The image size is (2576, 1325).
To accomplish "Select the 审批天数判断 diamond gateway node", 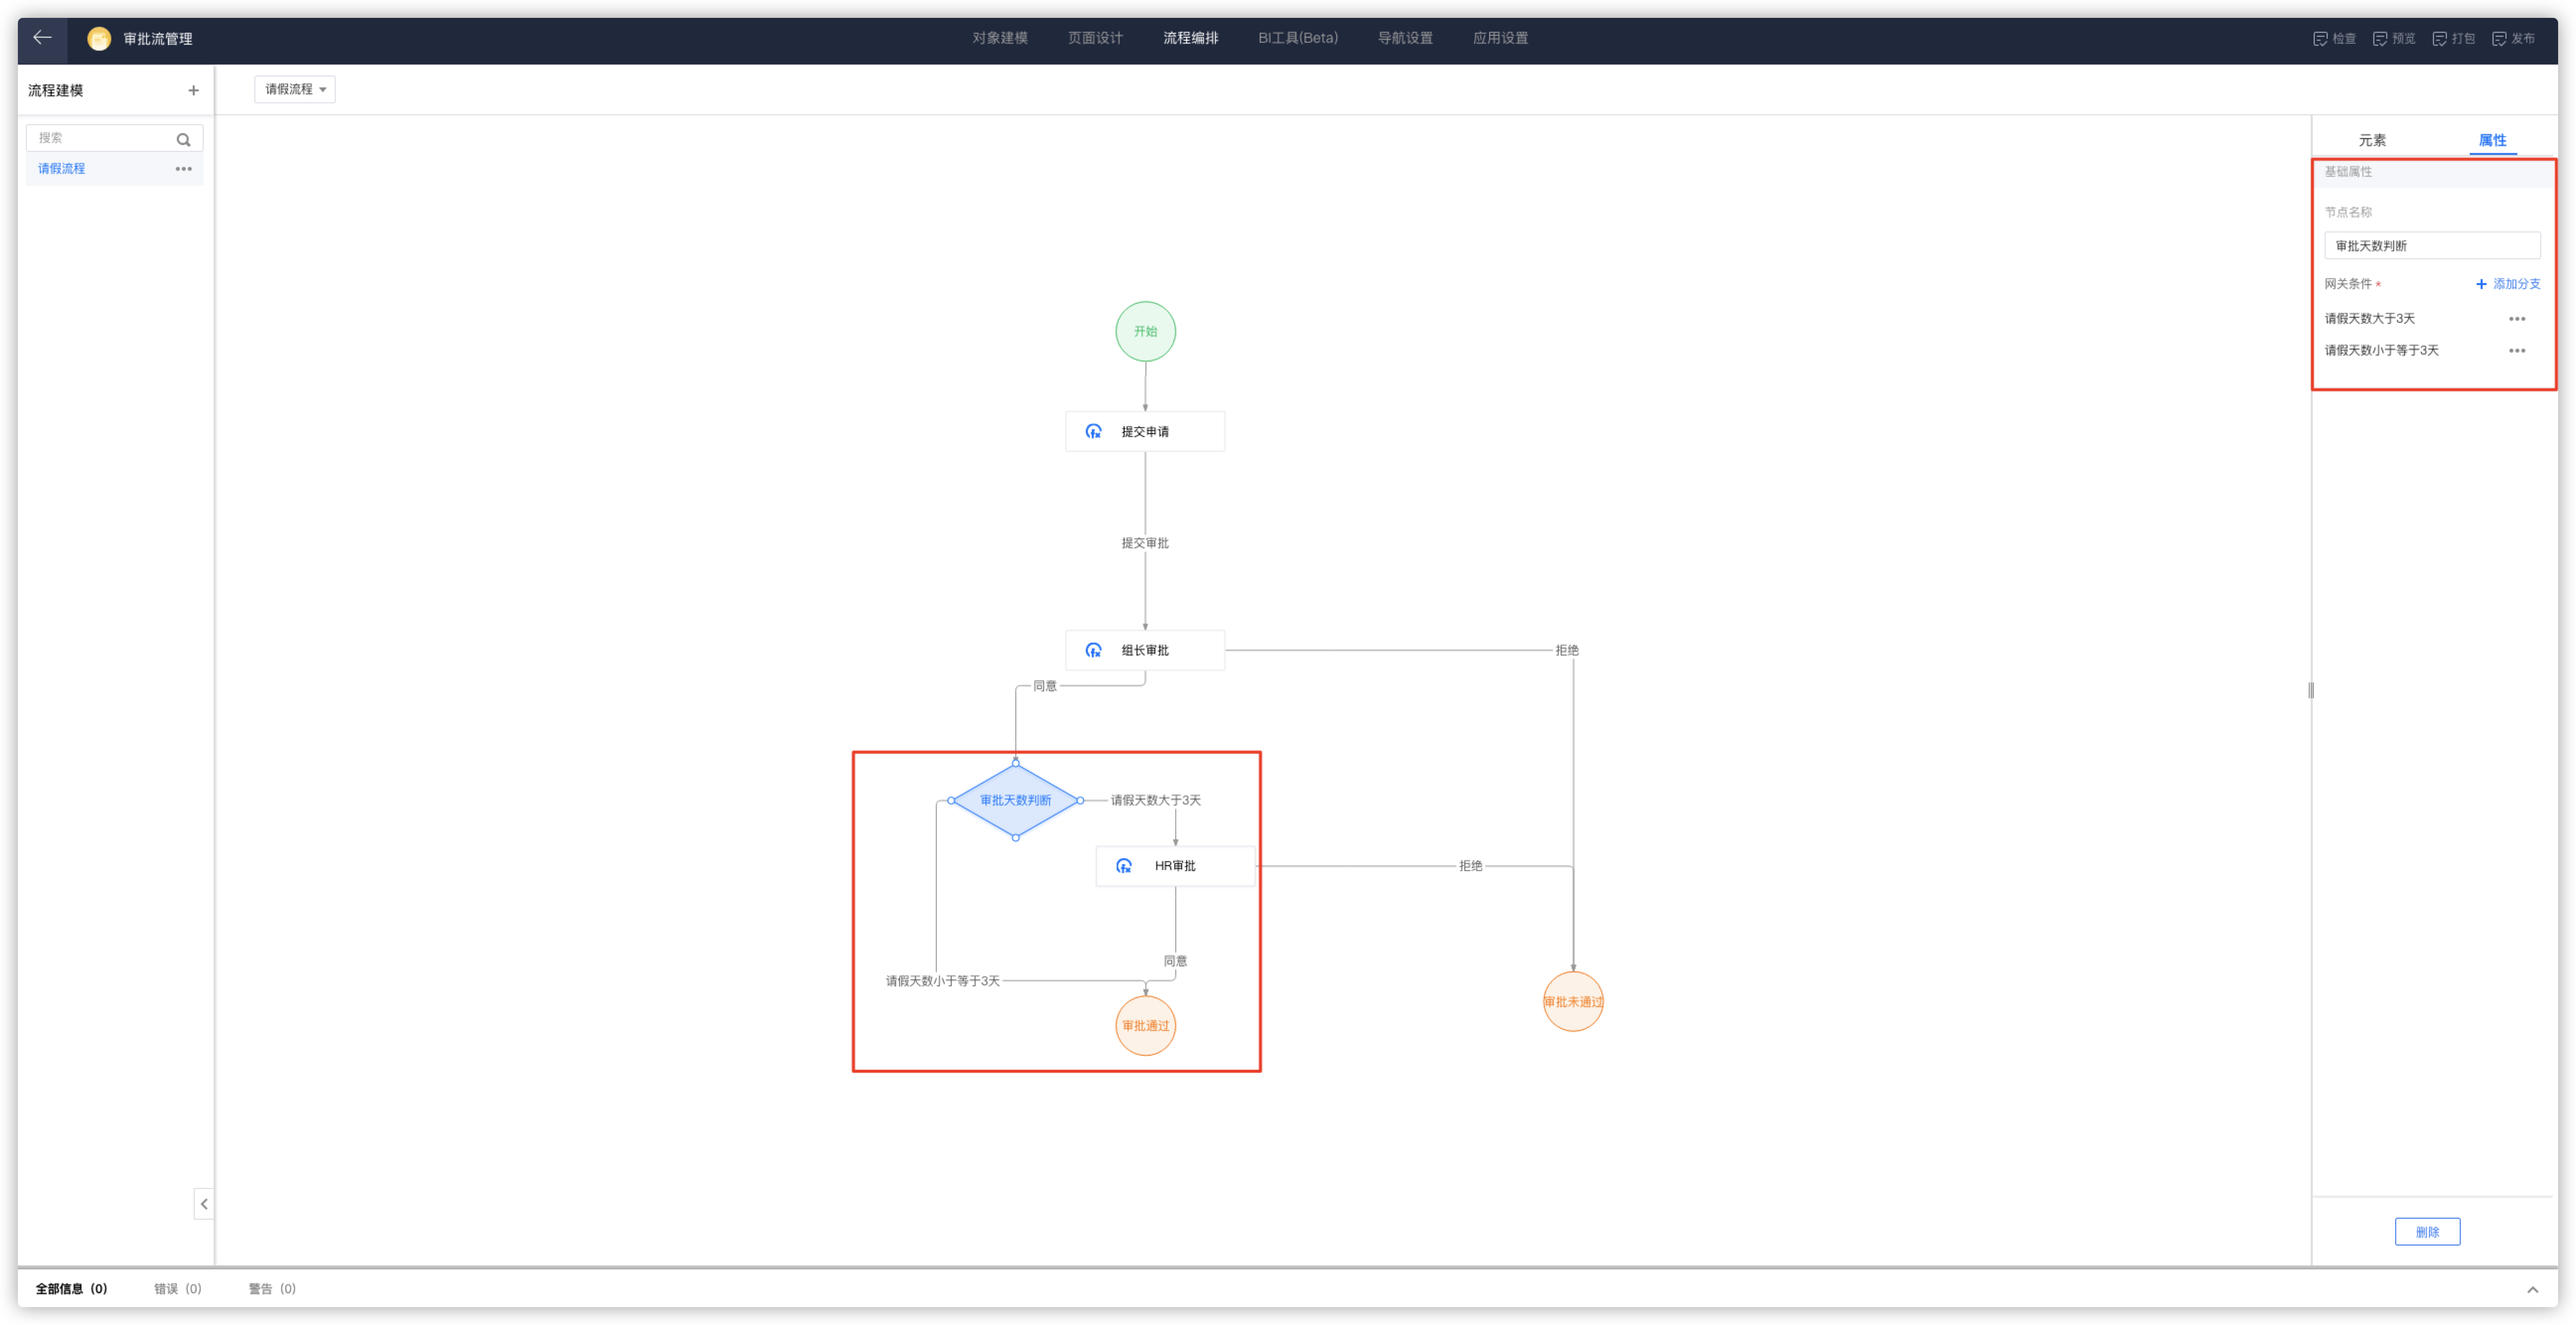I will tap(1015, 800).
